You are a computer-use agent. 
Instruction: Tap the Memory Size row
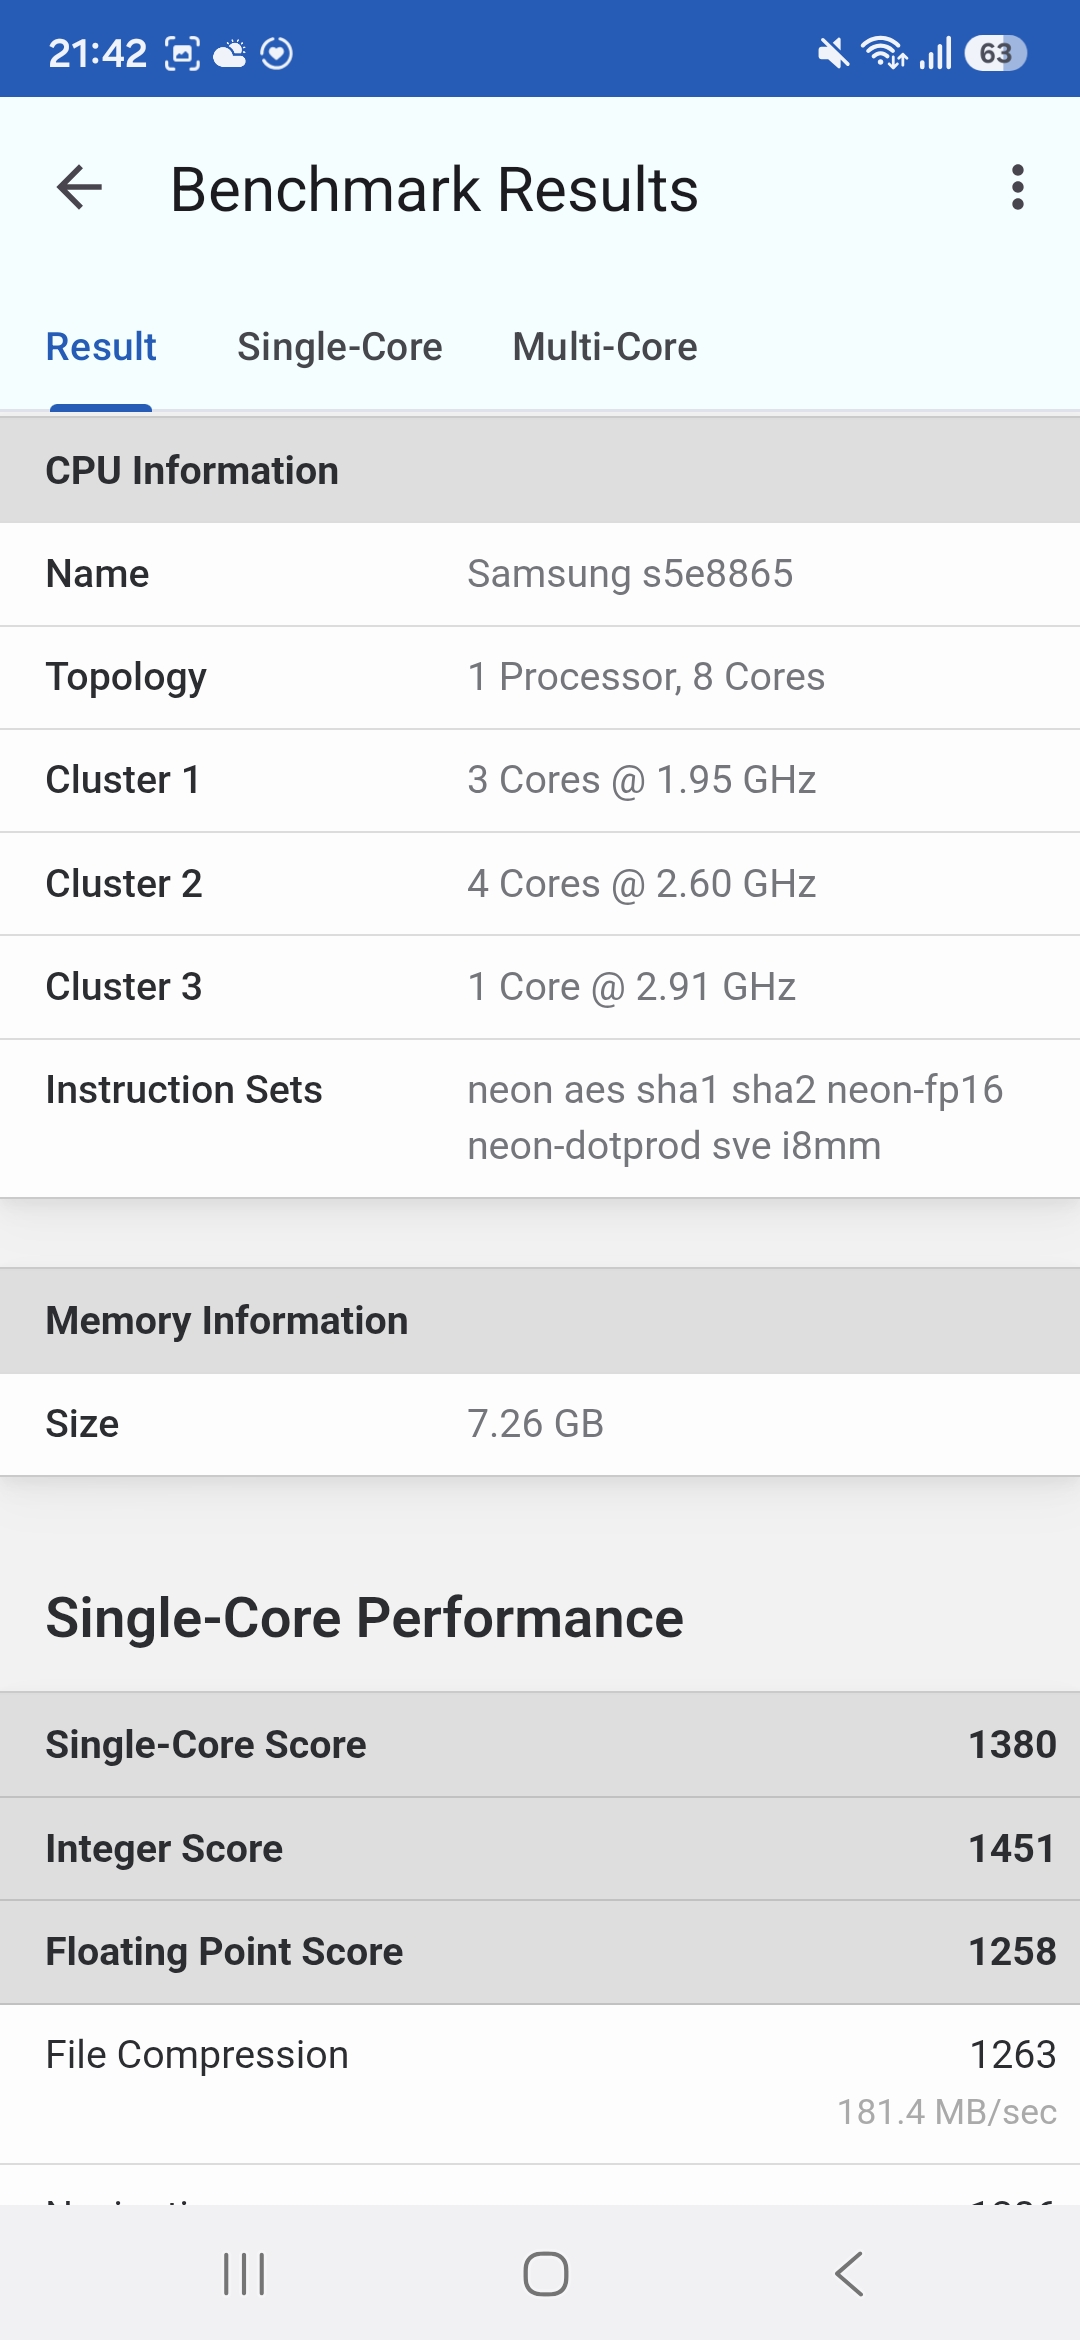click(x=540, y=1424)
